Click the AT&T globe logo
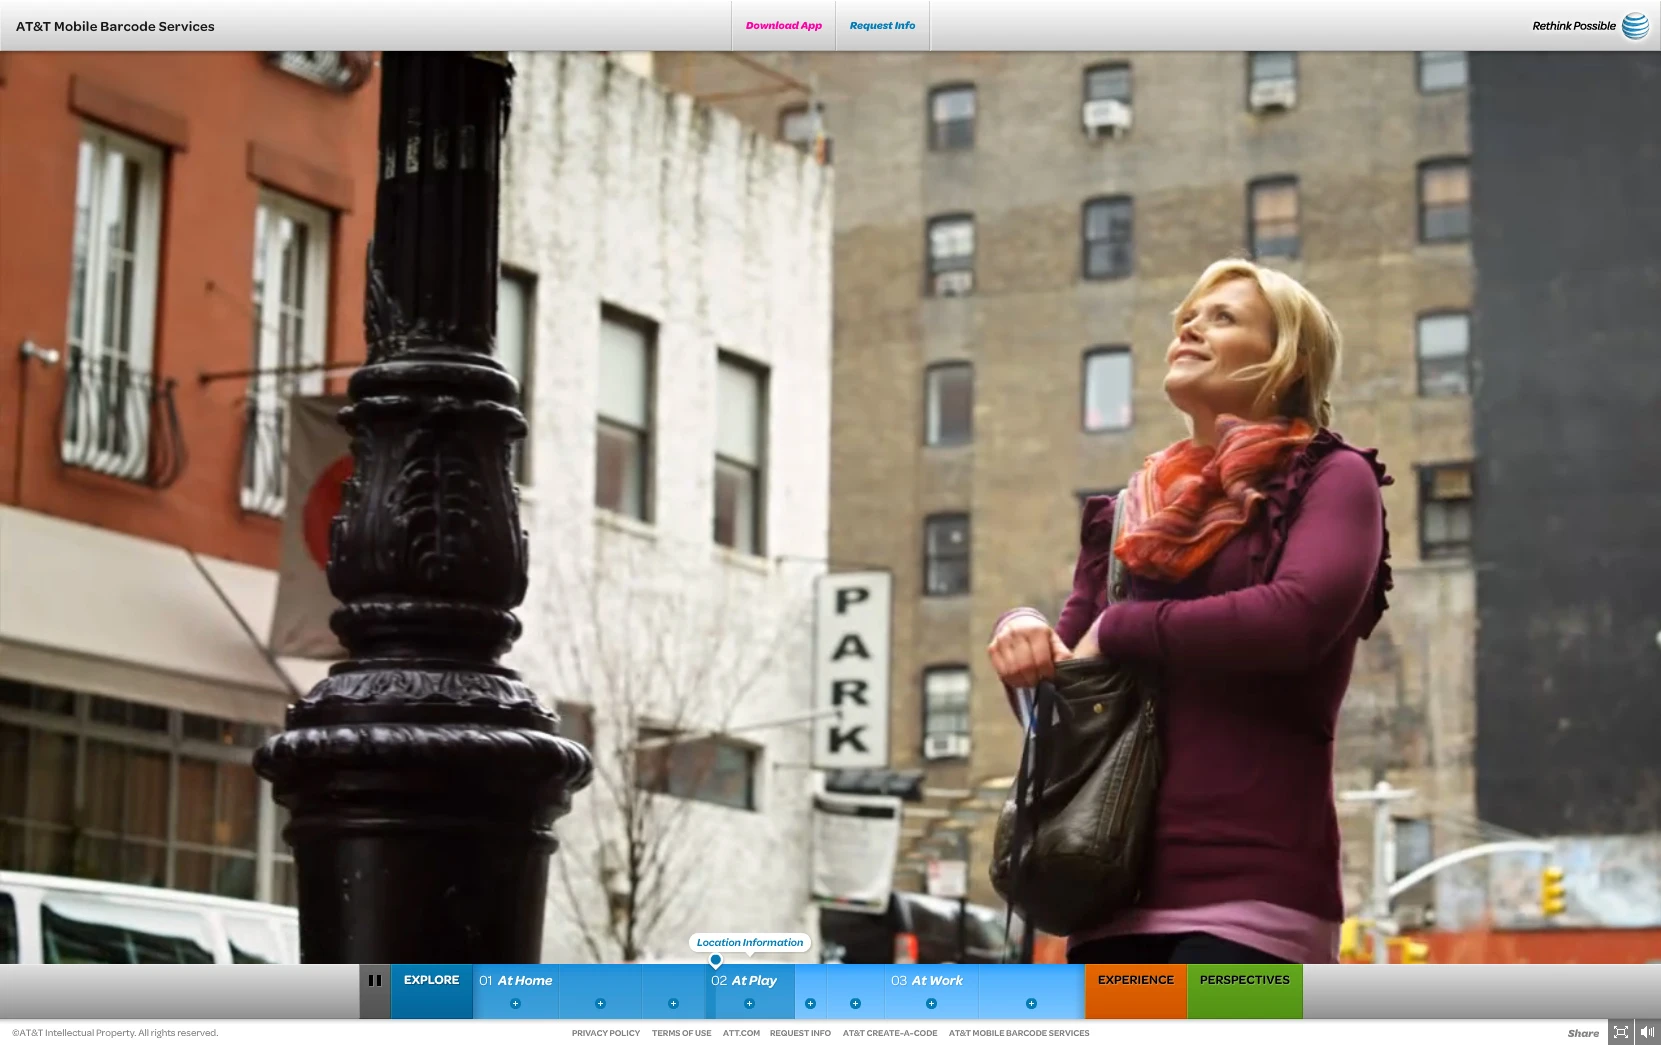Viewport: 1661px width, 1045px height. (x=1636, y=26)
